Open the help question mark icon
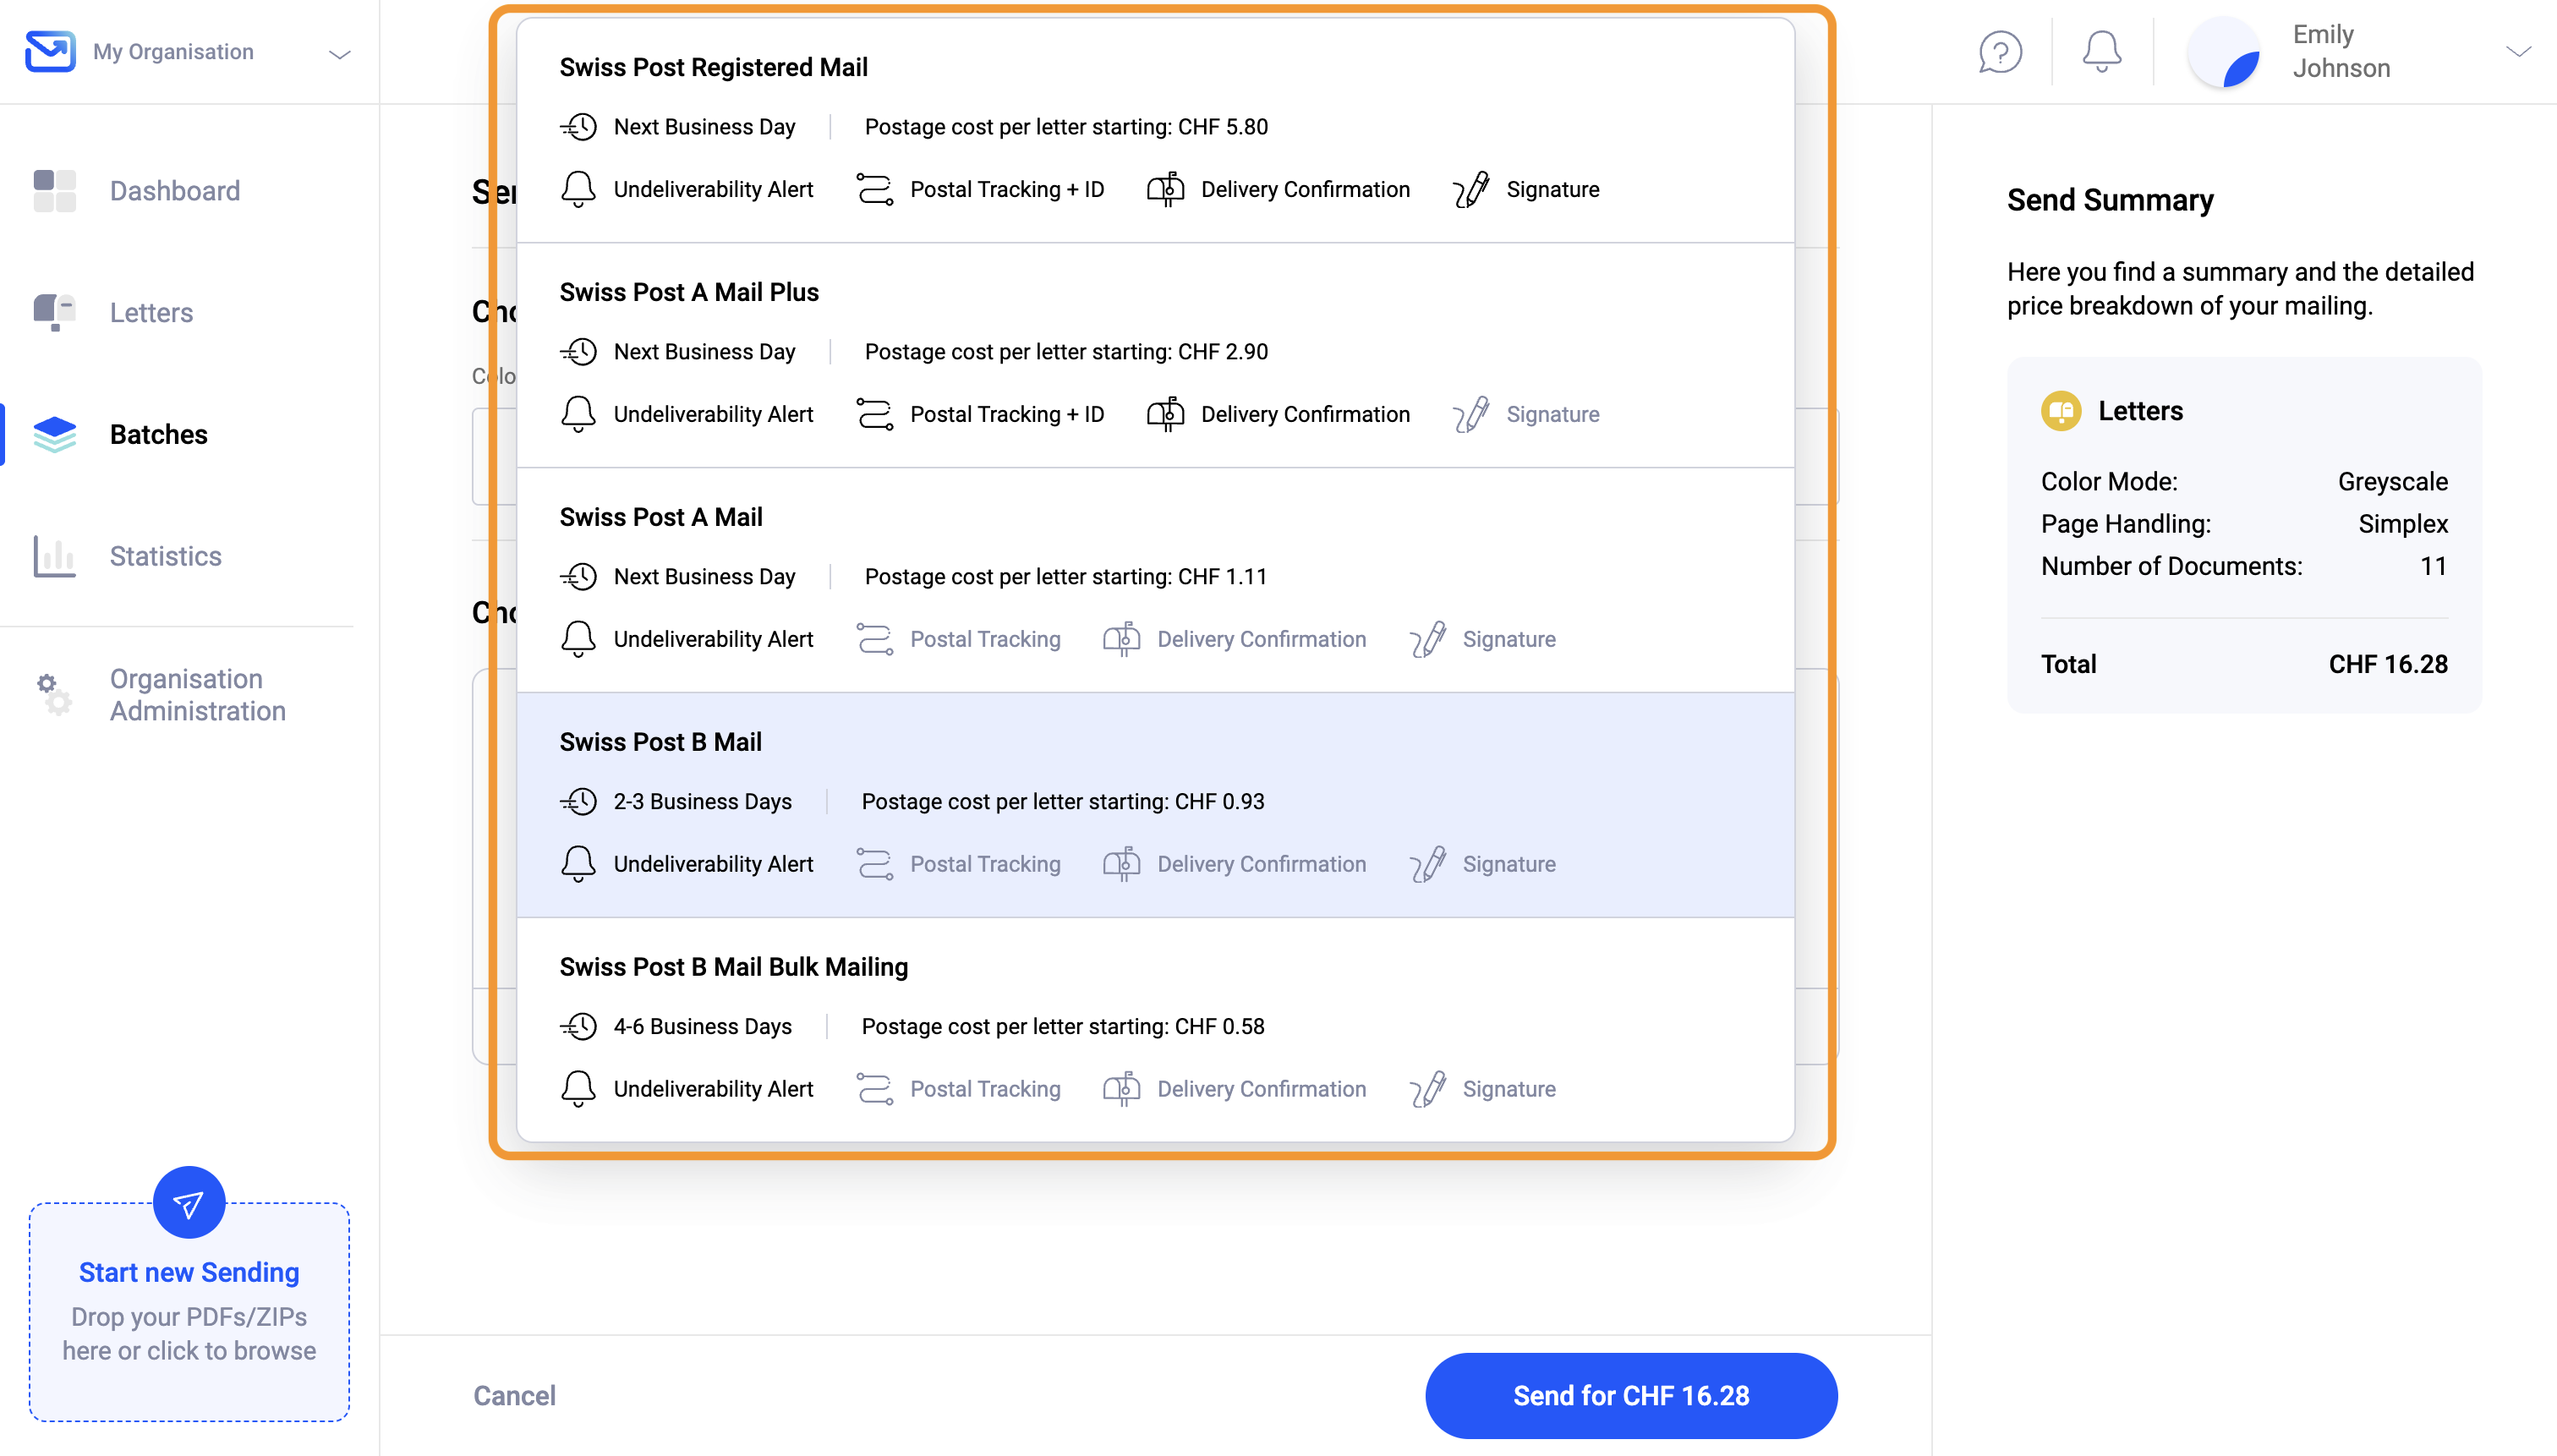The image size is (2557, 1456). click(x=2000, y=52)
